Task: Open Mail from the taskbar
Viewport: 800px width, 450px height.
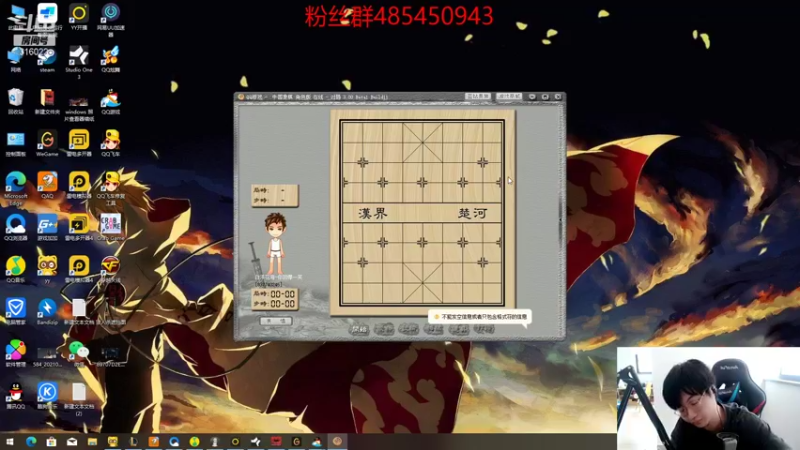Action: click(x=72, y=441)
